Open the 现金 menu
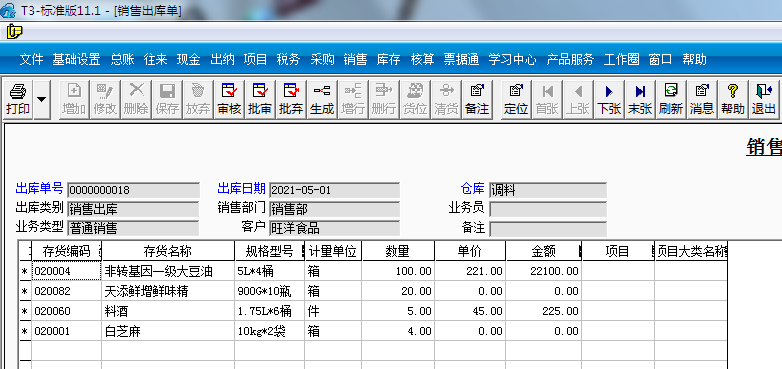 click(x=189, y=60)
